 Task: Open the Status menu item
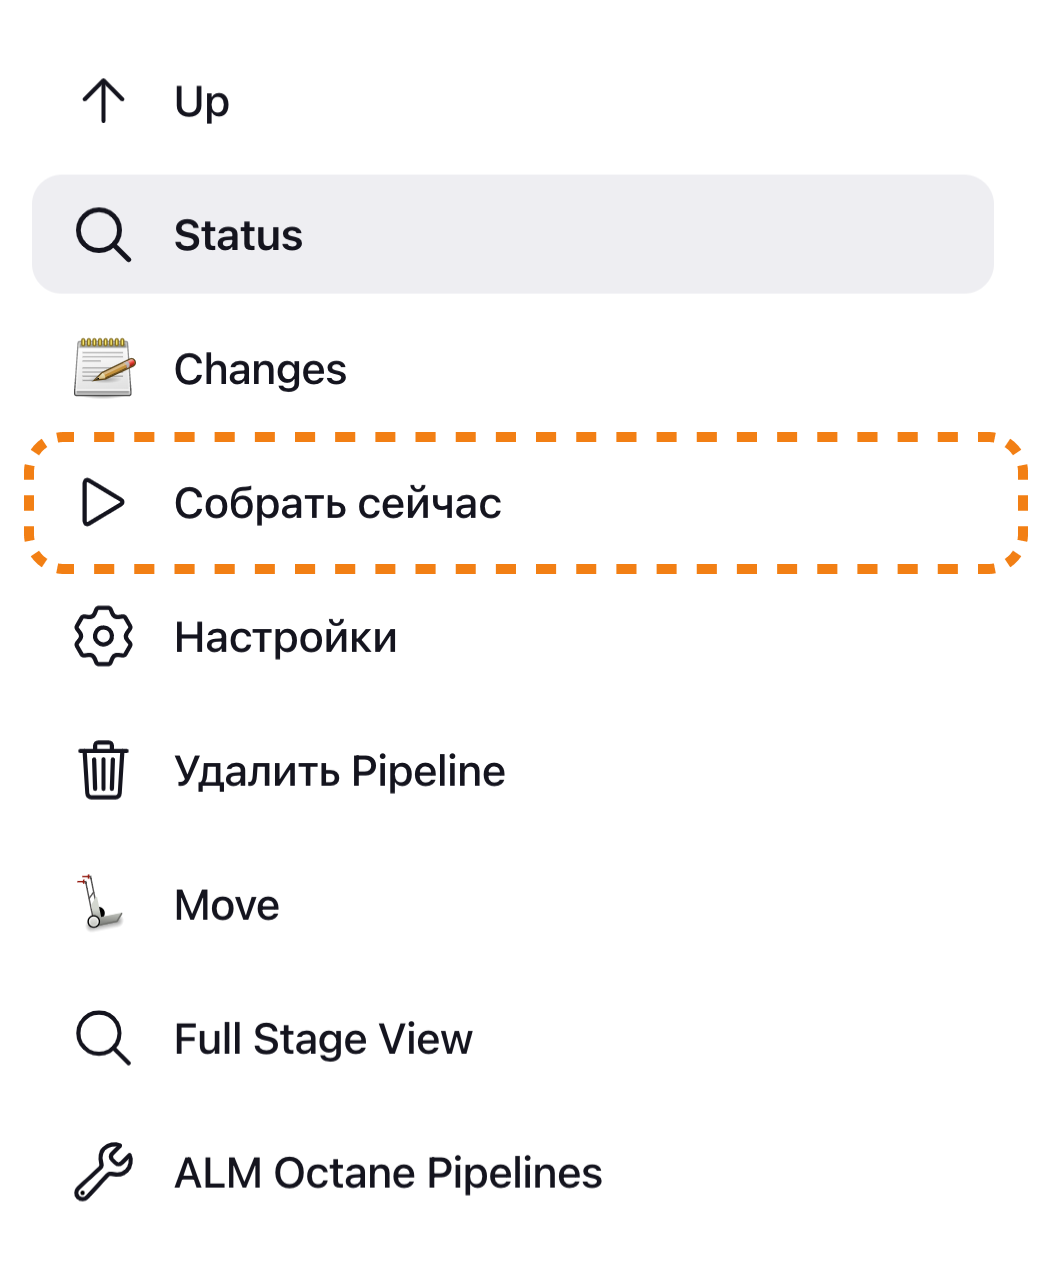click(x=238, y=236)
